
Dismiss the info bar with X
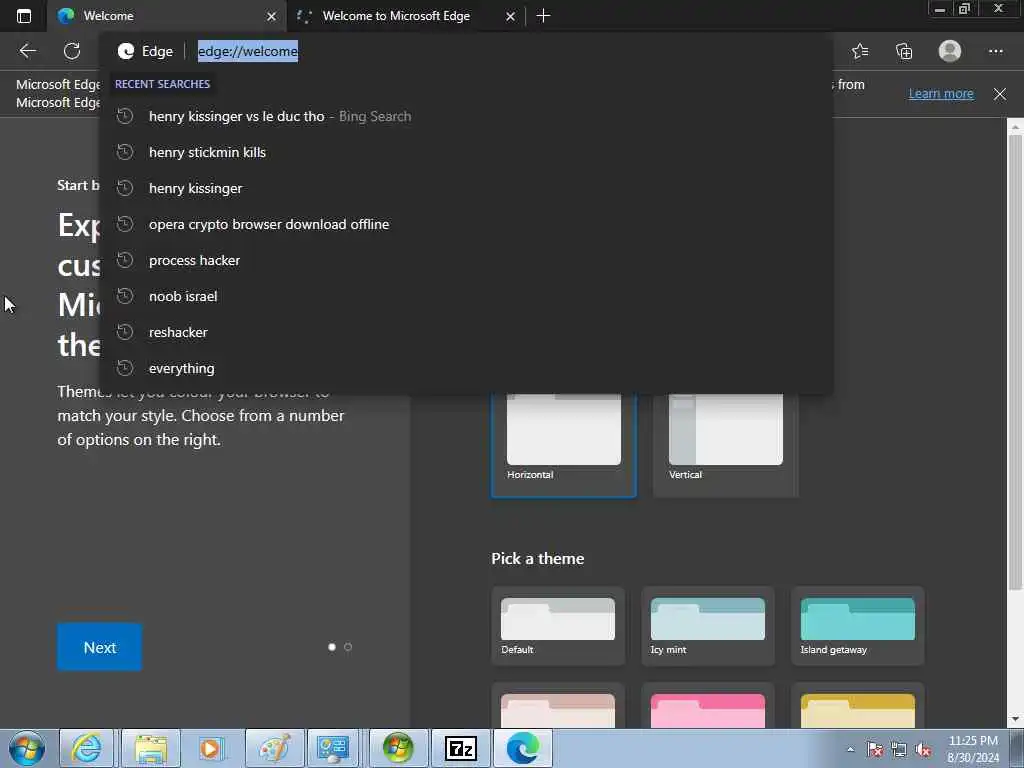click(999, 94)
